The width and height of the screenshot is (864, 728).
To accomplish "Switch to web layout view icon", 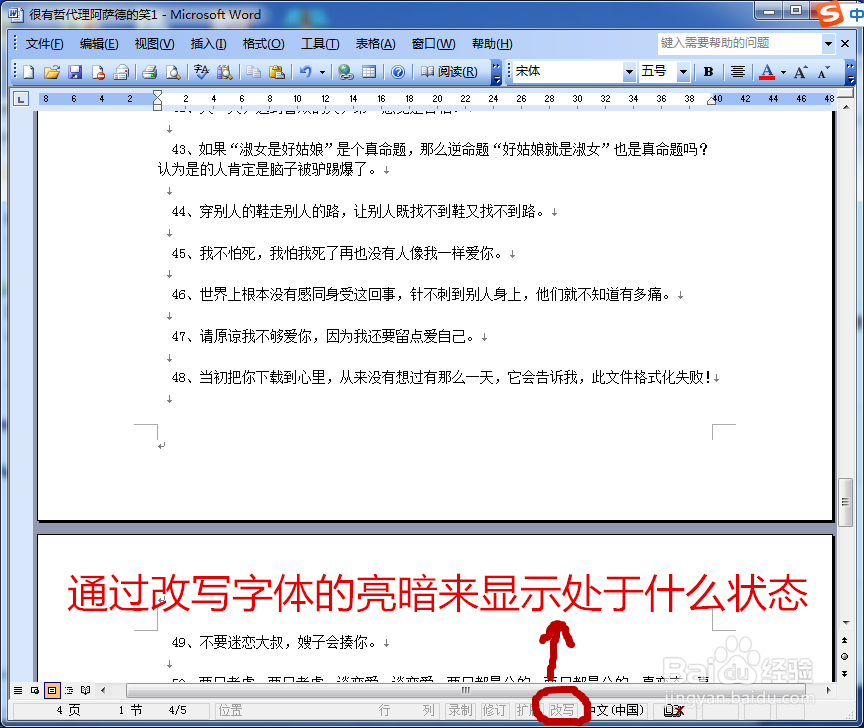I will pyautogui.click(x=35, y=690).
